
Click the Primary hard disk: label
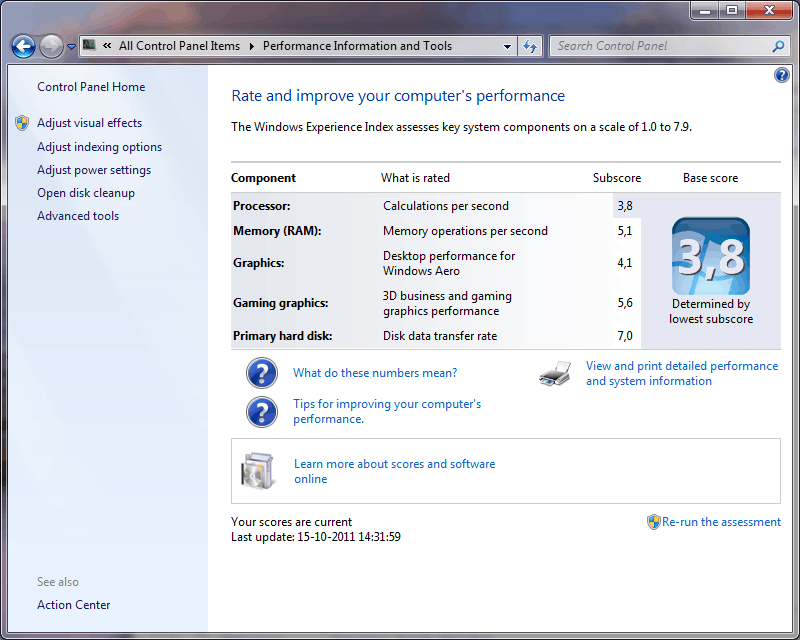pos(283,336)
